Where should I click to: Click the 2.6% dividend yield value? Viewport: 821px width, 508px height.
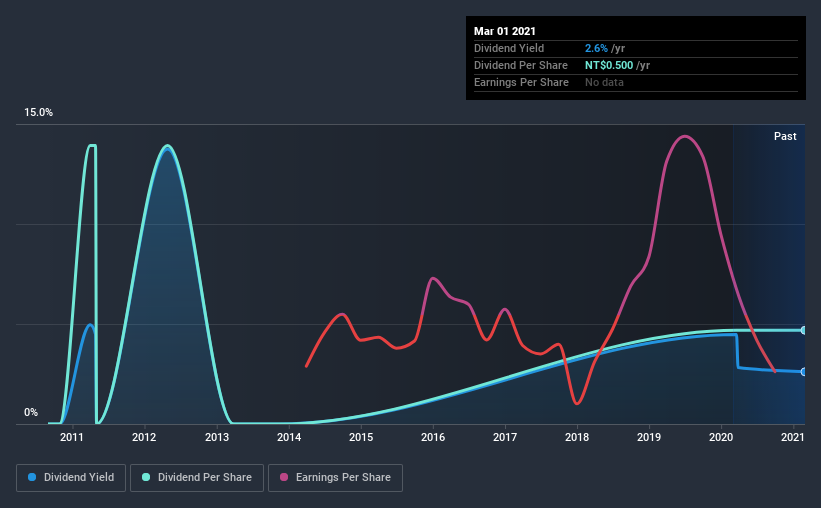[x=596, y=48]
